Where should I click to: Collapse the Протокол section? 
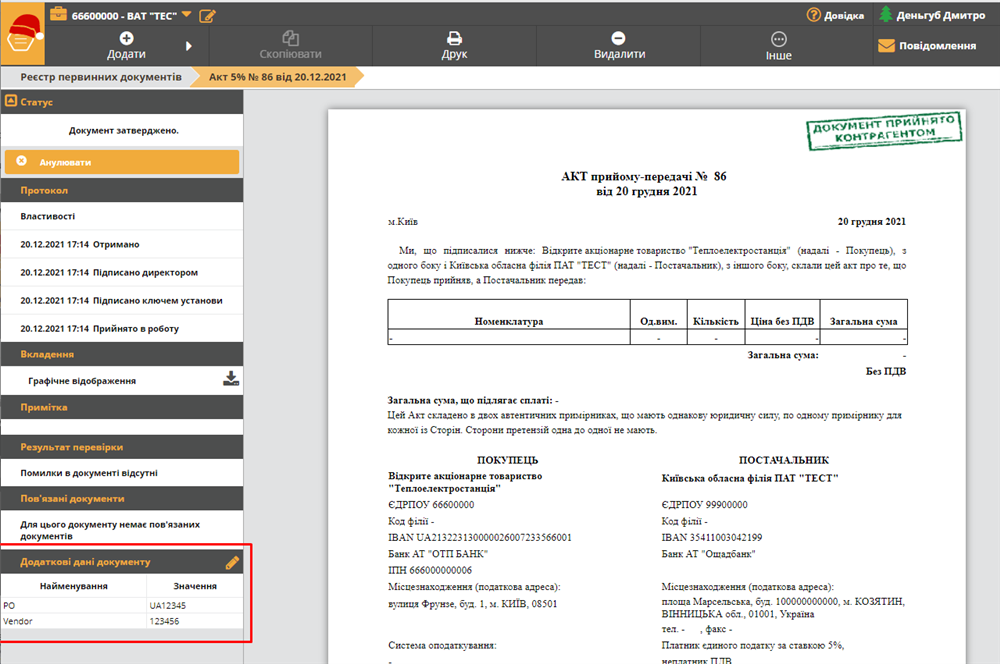122,190
